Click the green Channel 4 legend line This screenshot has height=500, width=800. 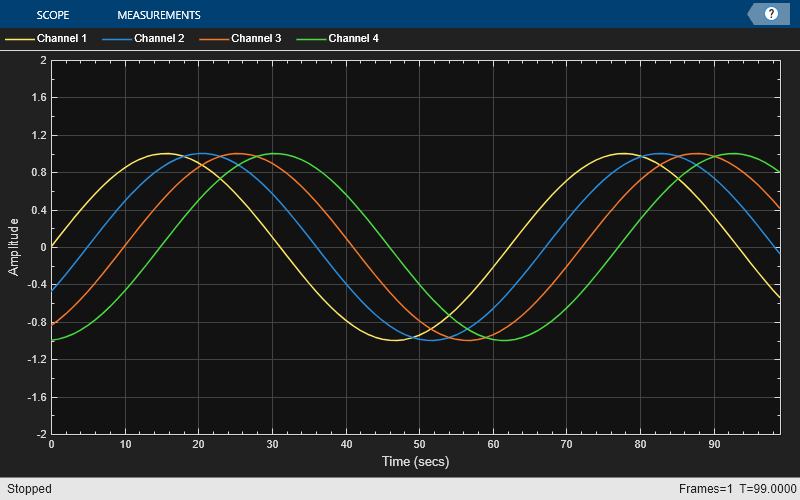click(312, 39)
